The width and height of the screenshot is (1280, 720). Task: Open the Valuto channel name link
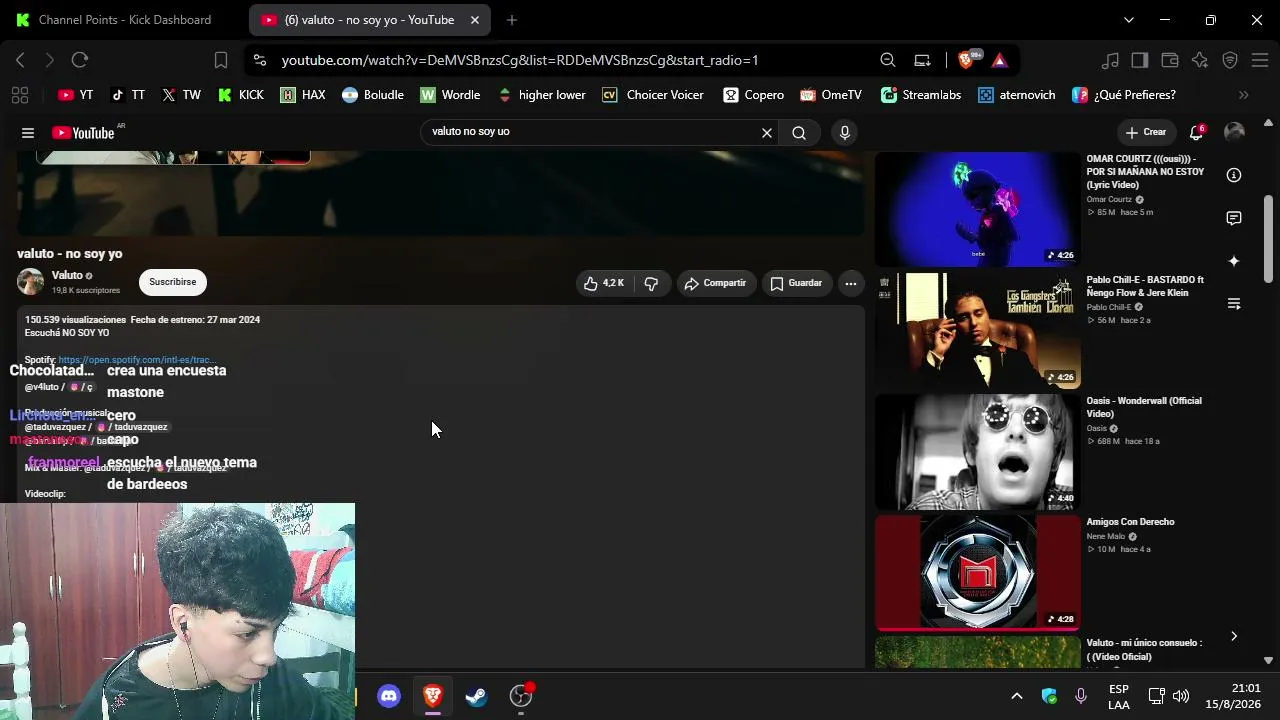67,275
